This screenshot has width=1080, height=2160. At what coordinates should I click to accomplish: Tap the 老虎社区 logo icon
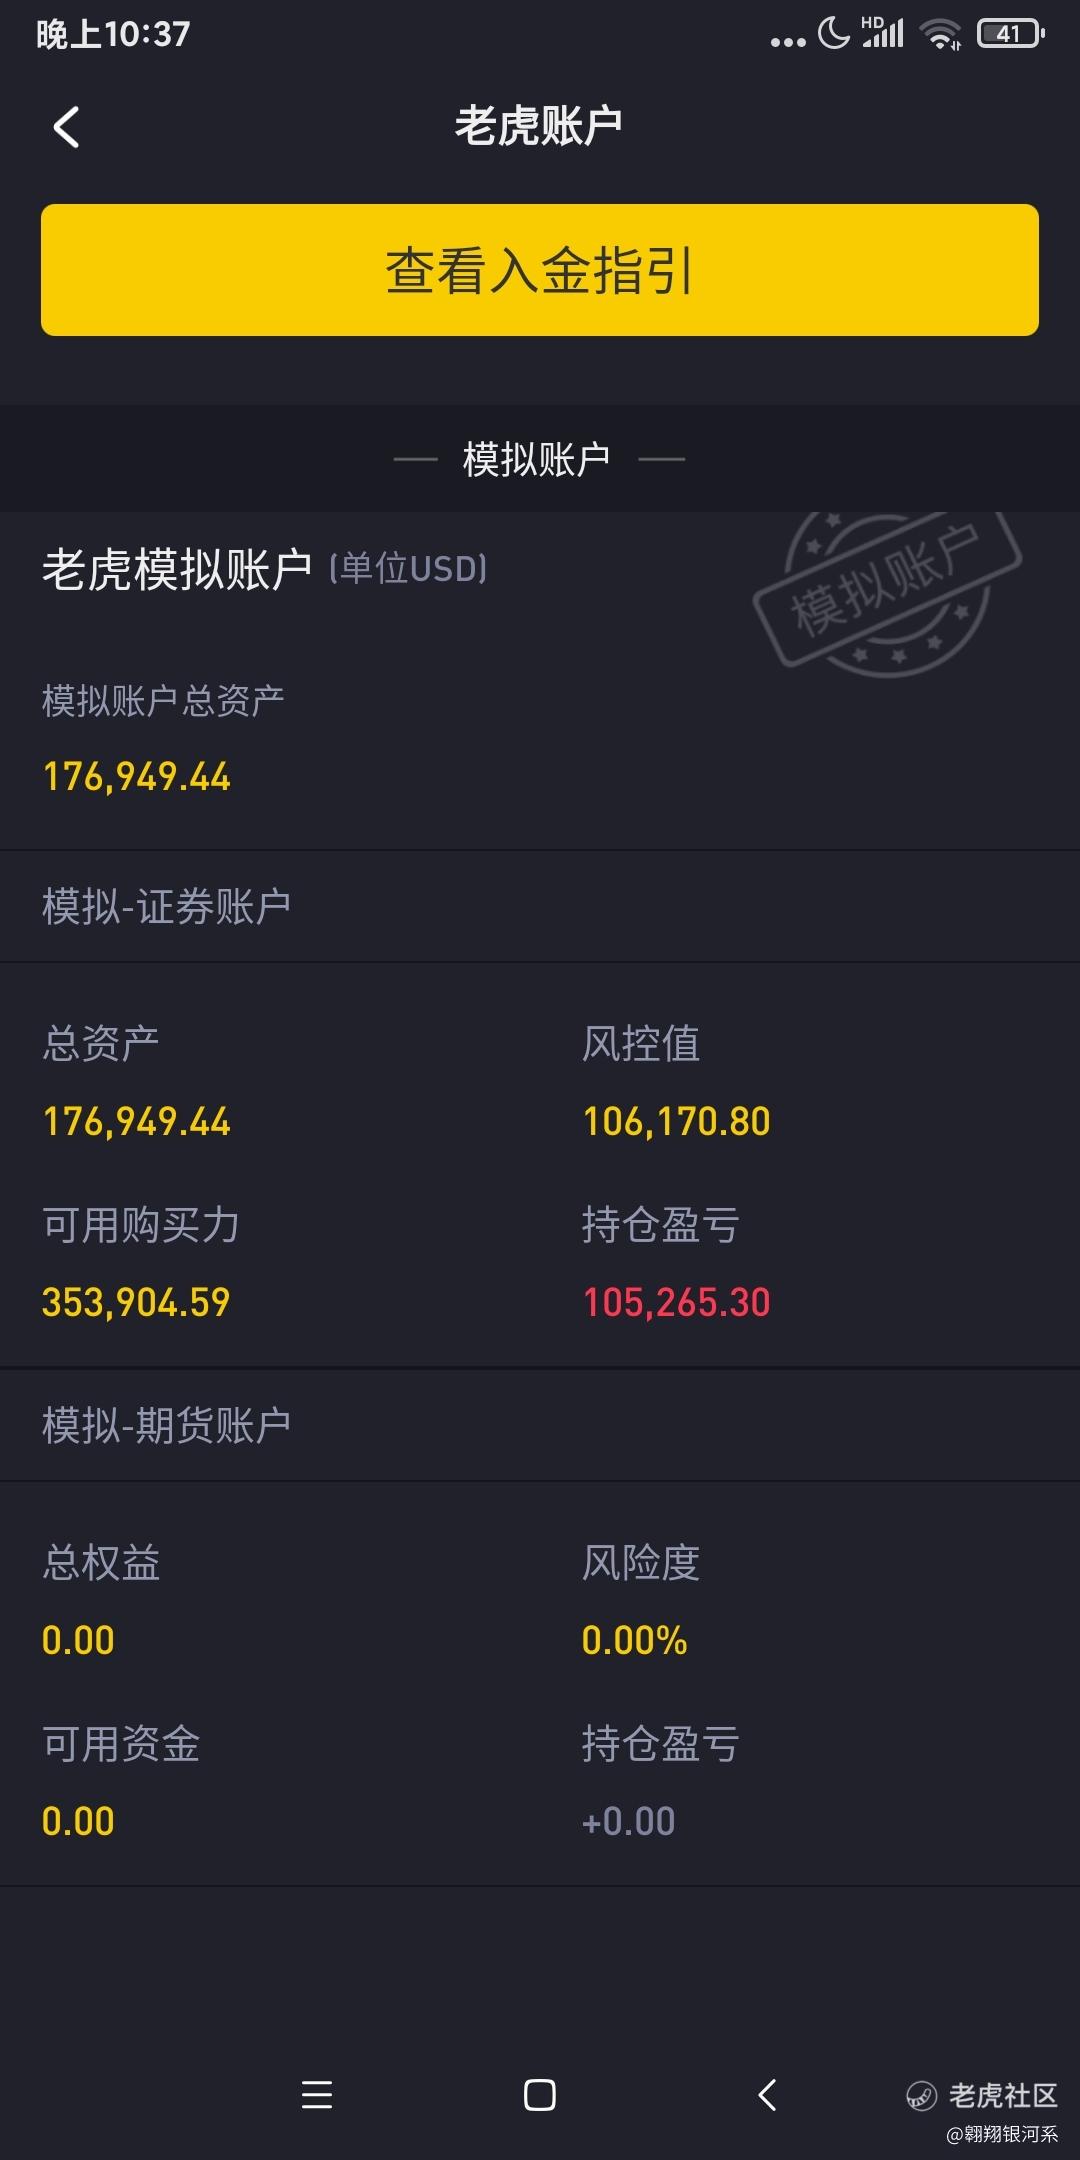point(921,2095)
